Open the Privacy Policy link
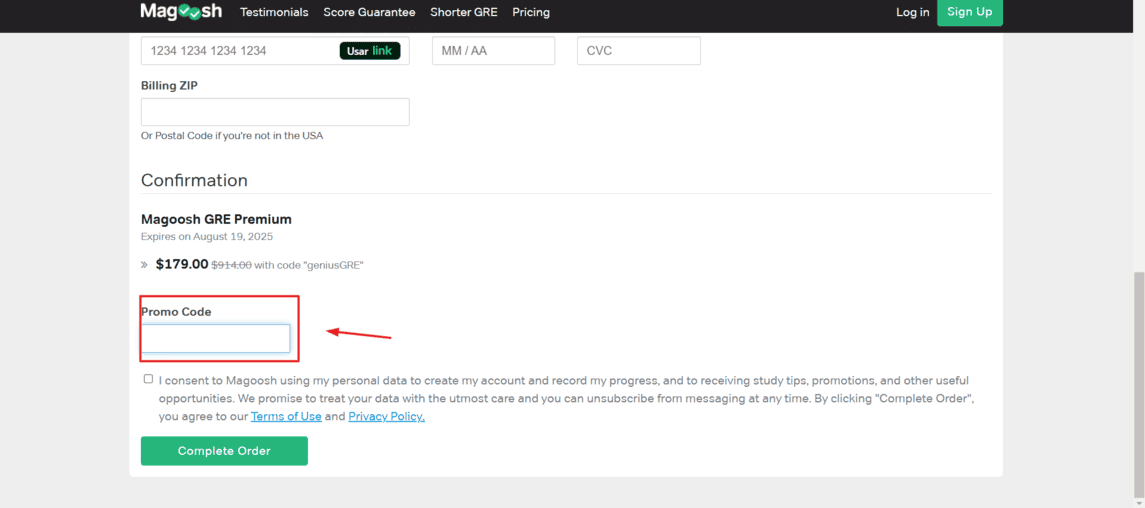The height and width of the screenshot is (508, 1145). click(x=386, y=417)
